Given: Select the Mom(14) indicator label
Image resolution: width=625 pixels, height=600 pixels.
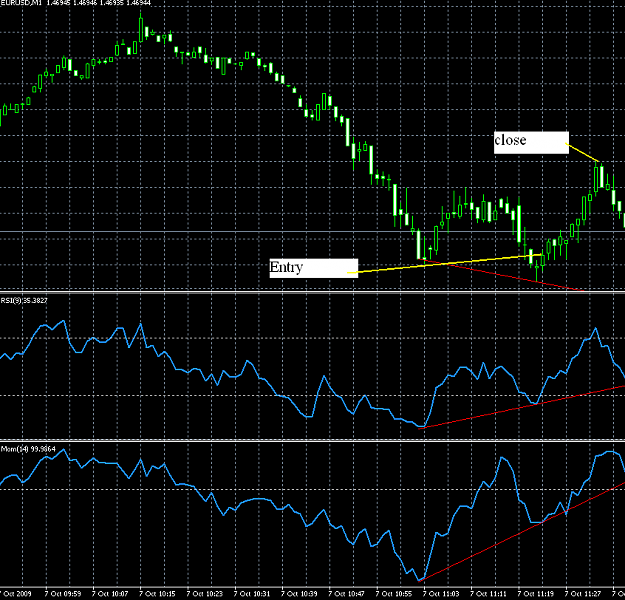Looking at the screenshot, I should [28, 449].
